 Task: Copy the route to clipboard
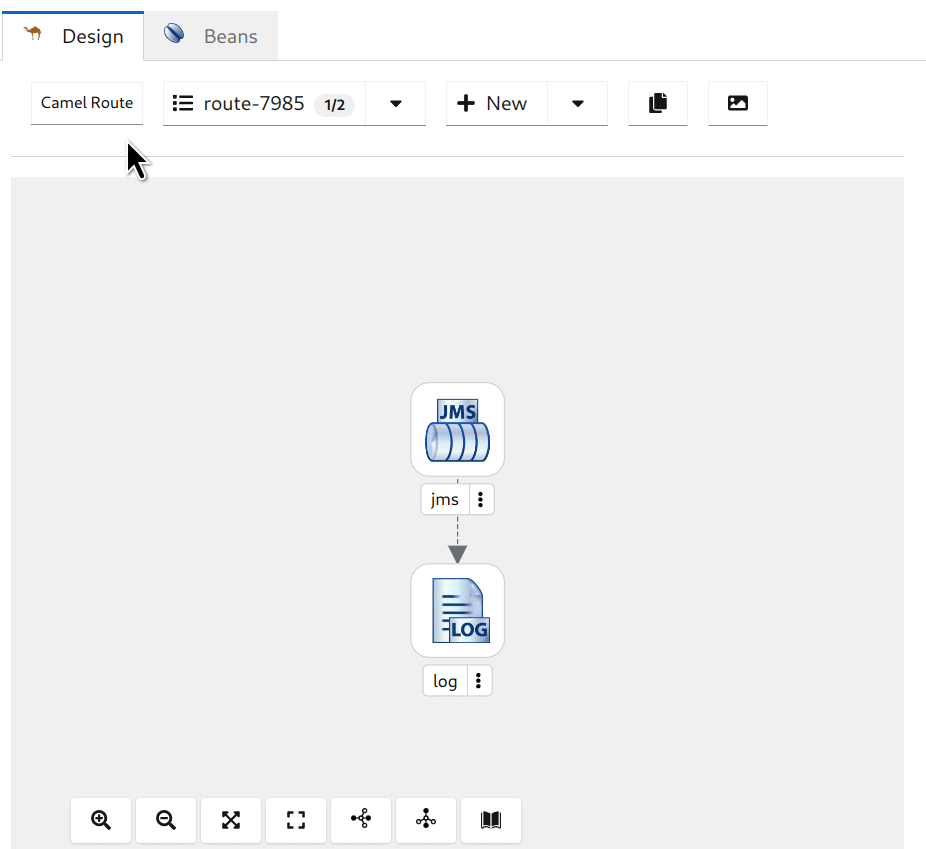point(657,103)
